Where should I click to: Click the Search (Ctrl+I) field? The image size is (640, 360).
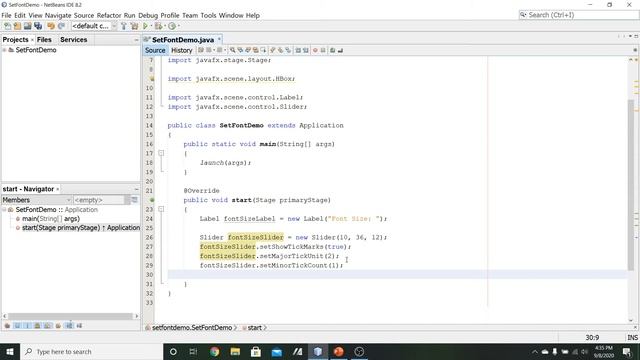[579, 15]
